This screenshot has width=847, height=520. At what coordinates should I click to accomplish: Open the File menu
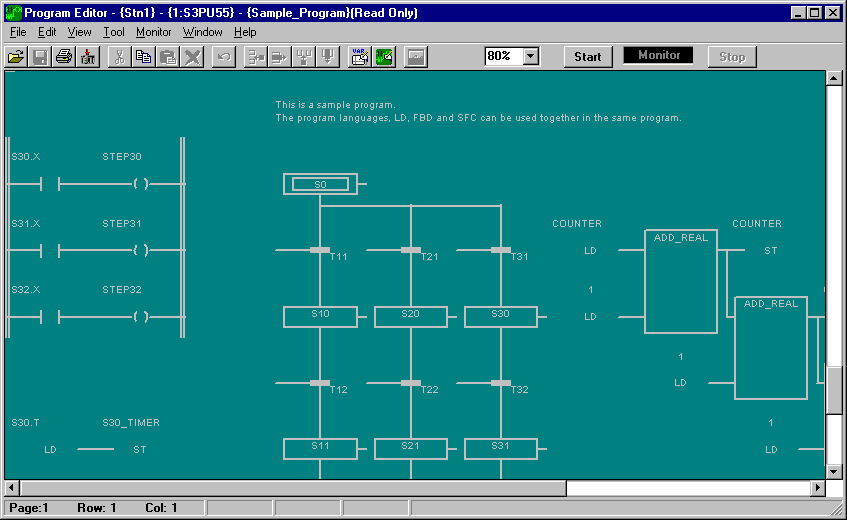(x=18, y=32)
